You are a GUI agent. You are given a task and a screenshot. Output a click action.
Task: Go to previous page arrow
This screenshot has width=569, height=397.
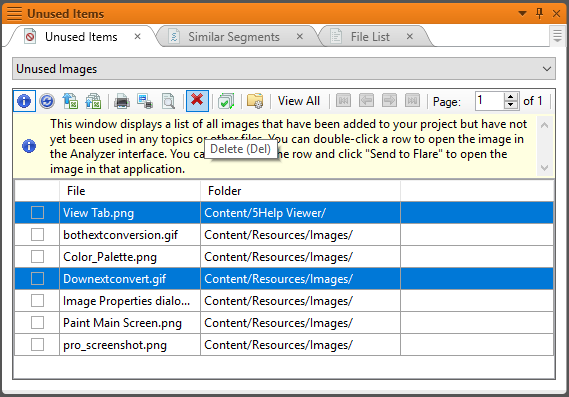[x=367, y=100]
